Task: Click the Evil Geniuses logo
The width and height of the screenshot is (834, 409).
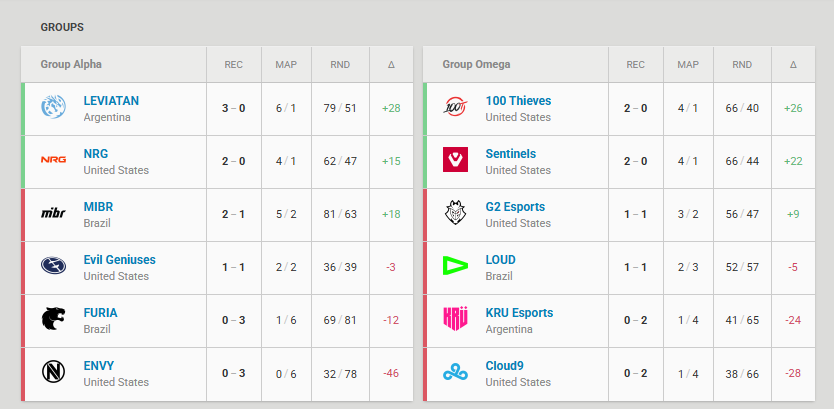Action: 54,265
